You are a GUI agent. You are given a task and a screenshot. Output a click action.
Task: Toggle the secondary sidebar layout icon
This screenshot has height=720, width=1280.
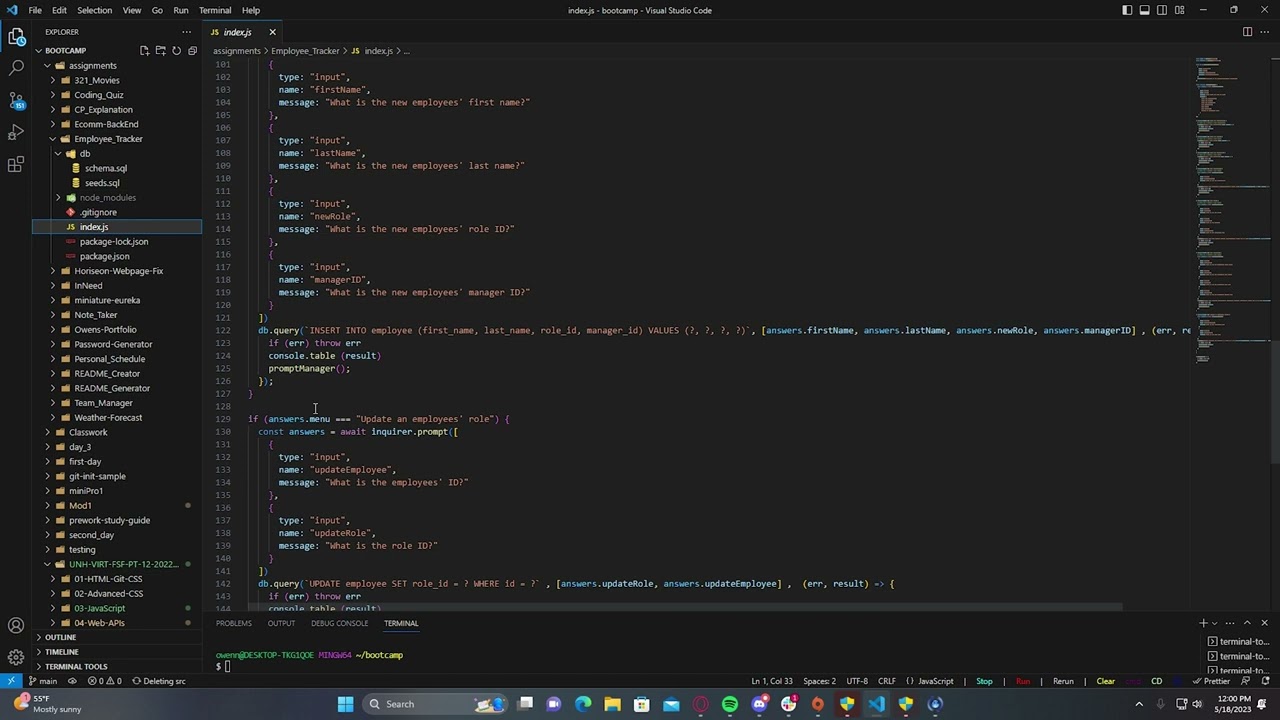[x=1162, y=10]
